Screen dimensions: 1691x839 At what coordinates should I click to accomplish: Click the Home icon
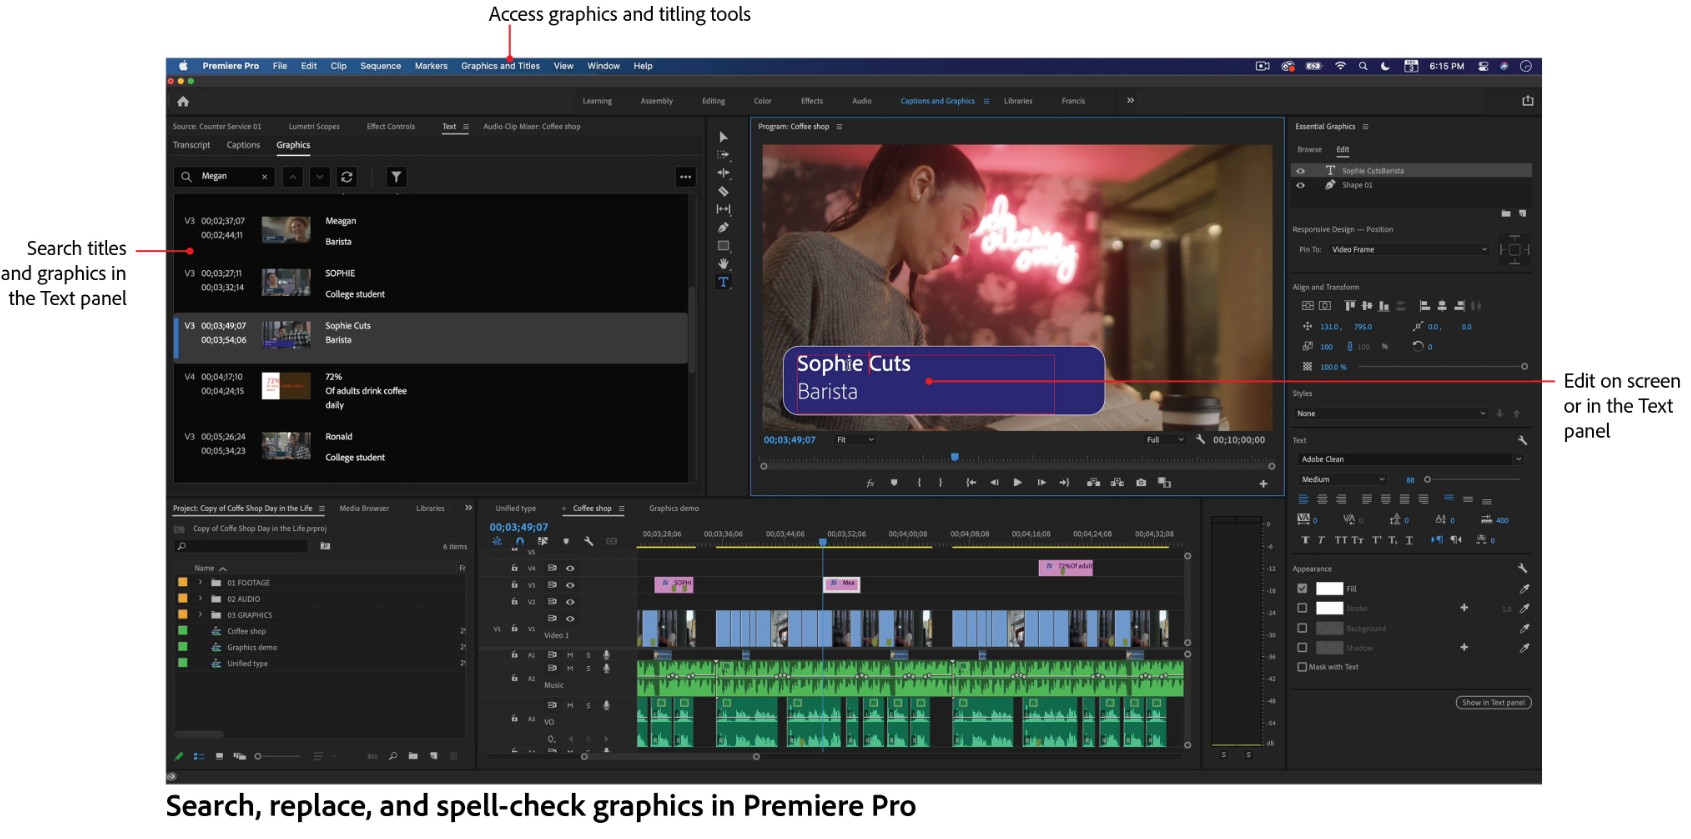183,101
